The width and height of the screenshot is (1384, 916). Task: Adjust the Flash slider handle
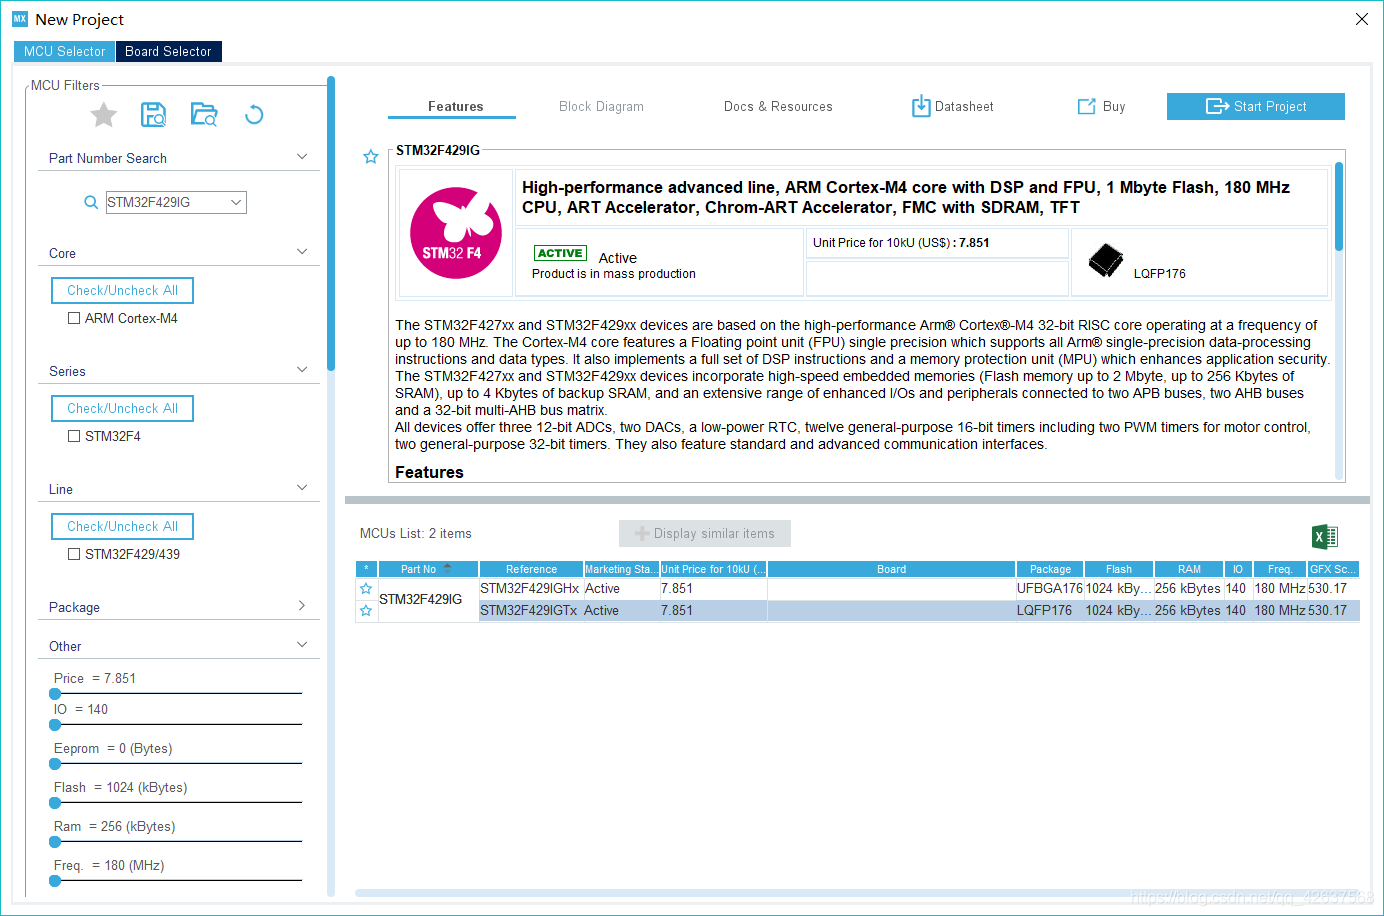tap(55, 803)
